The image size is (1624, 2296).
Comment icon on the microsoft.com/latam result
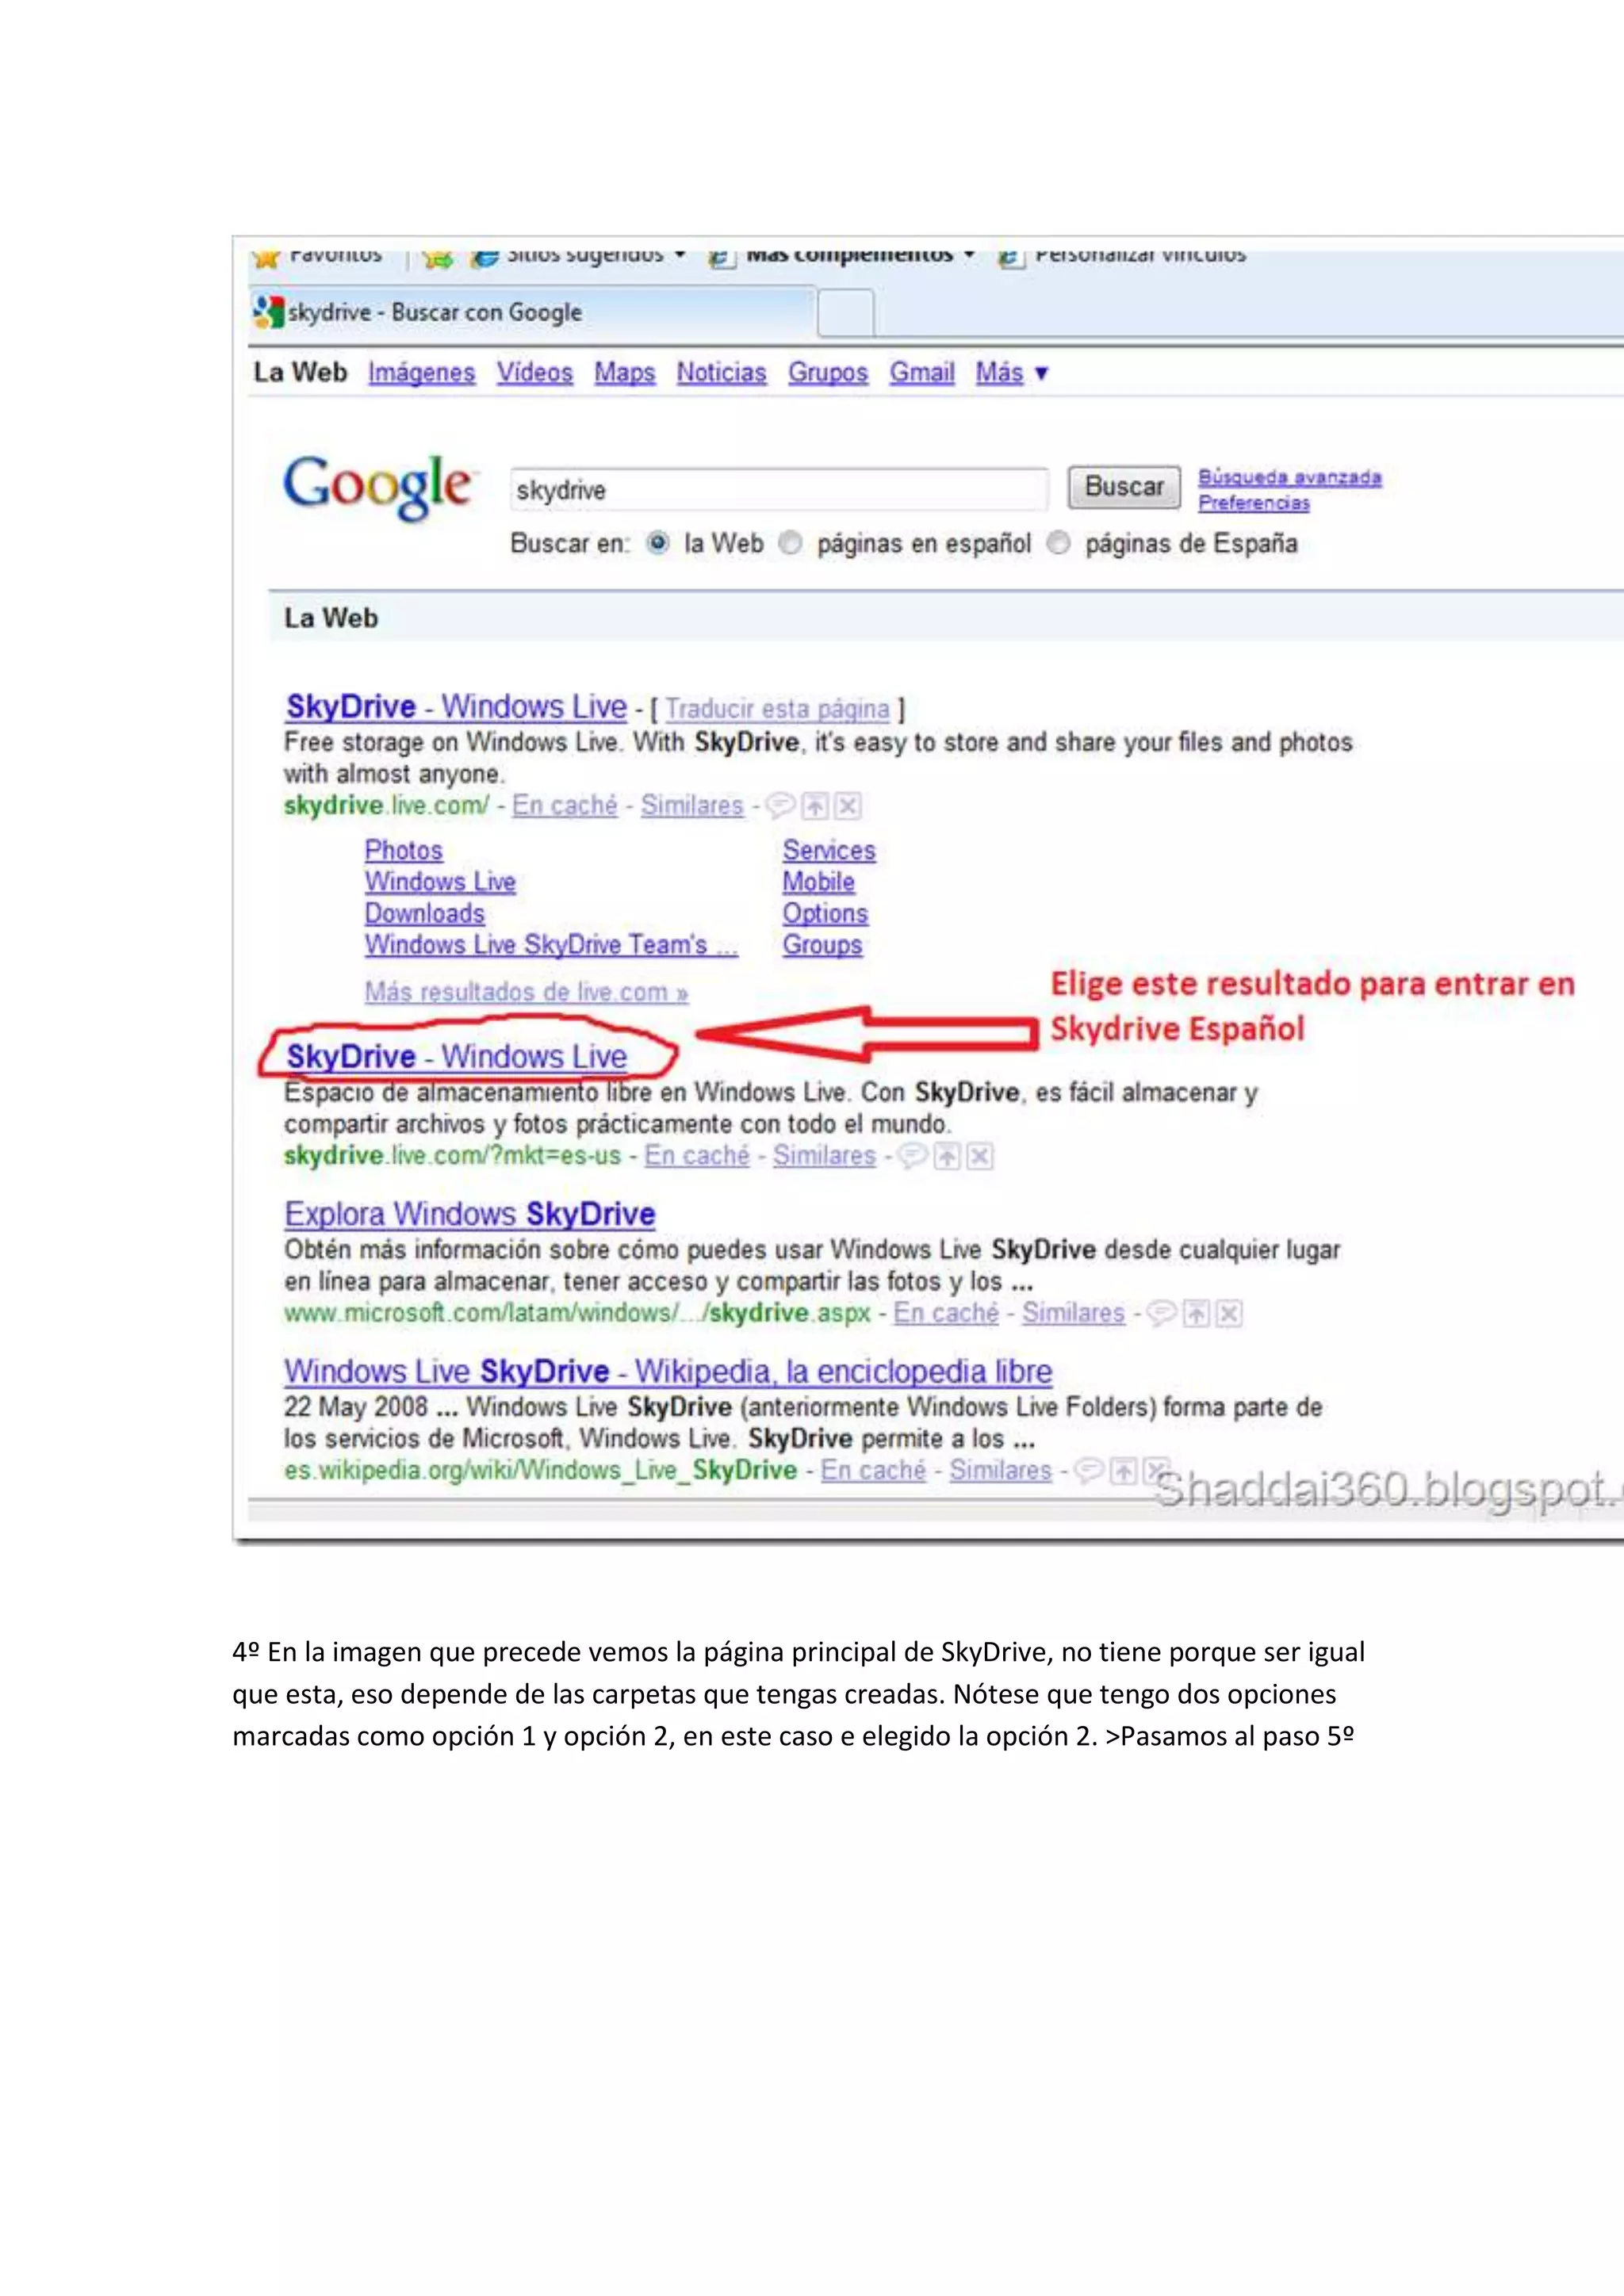[1162, 1313]
